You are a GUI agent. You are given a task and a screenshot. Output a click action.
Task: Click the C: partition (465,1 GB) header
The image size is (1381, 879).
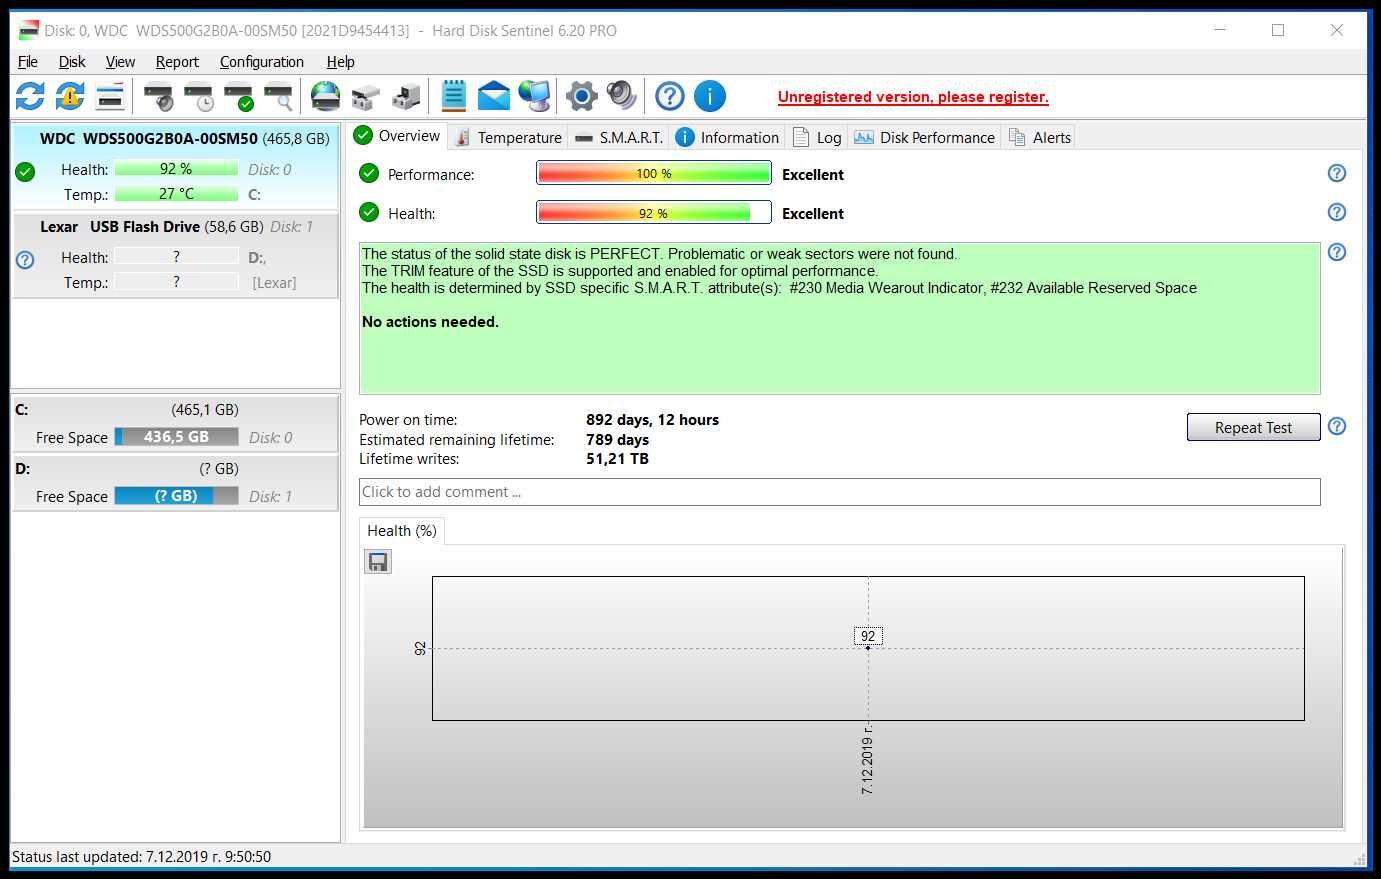coord(175,410)
